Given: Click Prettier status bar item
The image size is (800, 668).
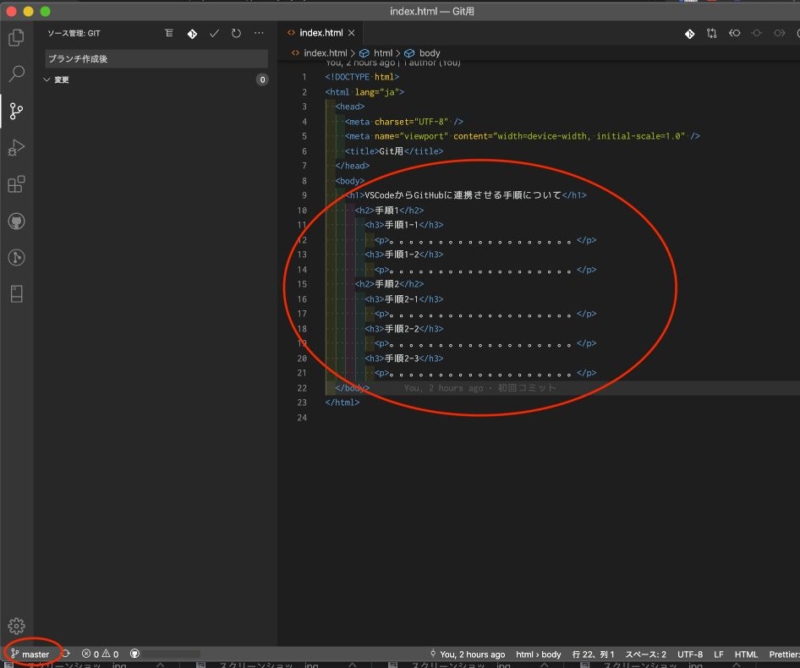Looking at the screenshot, I should [x=784, y=654].
